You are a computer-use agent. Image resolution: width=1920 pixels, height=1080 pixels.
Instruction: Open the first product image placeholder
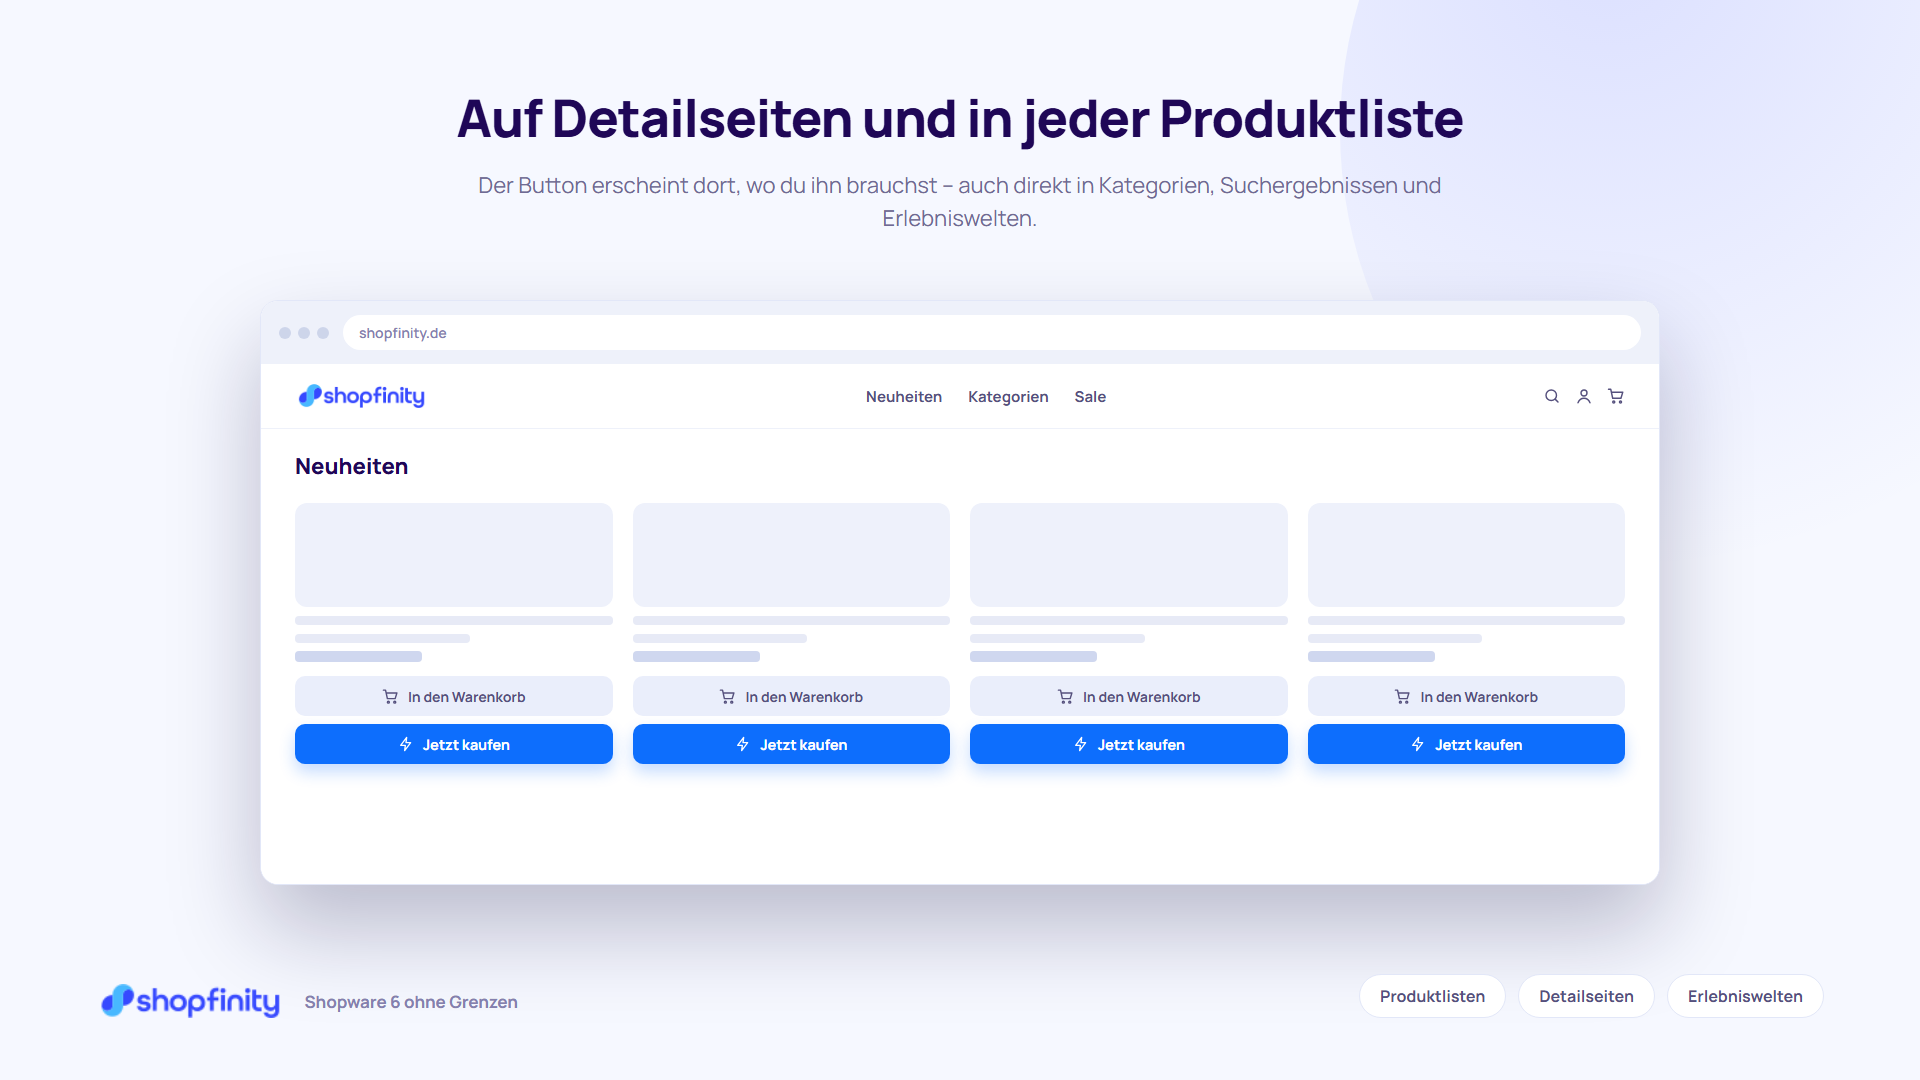[454, 555]
